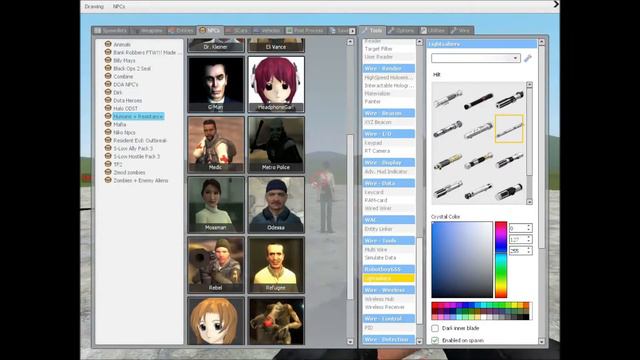This screenshot has width=640, height=360.
Task: Switch to the Entities tab
Action: (181, 31)
